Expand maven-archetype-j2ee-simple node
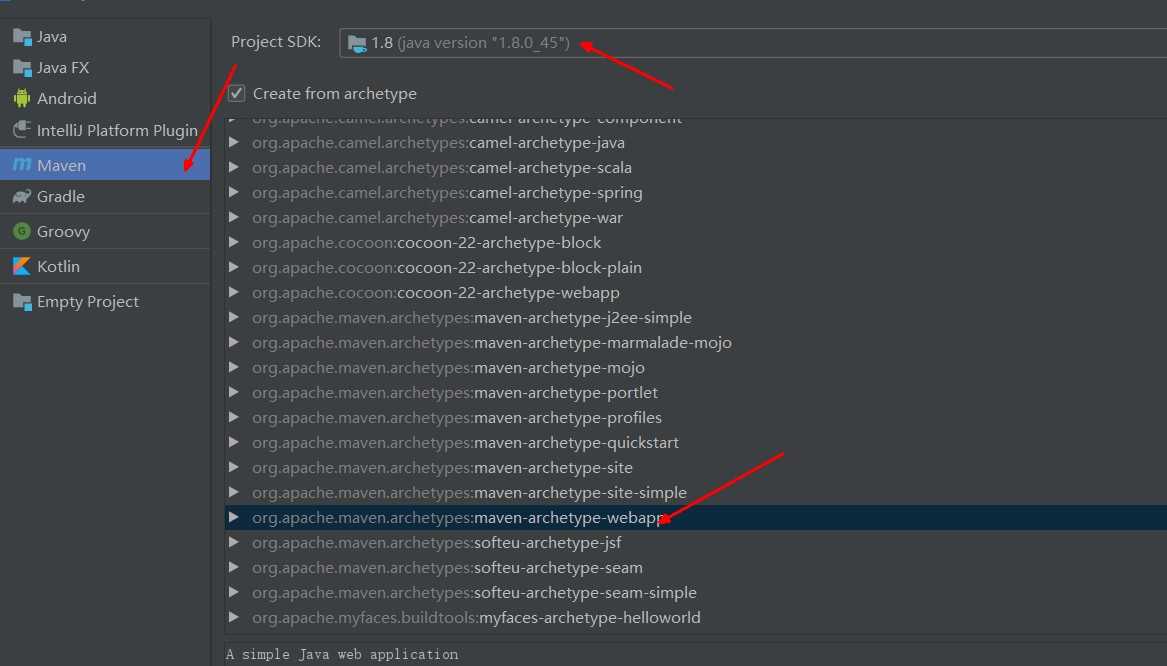 234,317
